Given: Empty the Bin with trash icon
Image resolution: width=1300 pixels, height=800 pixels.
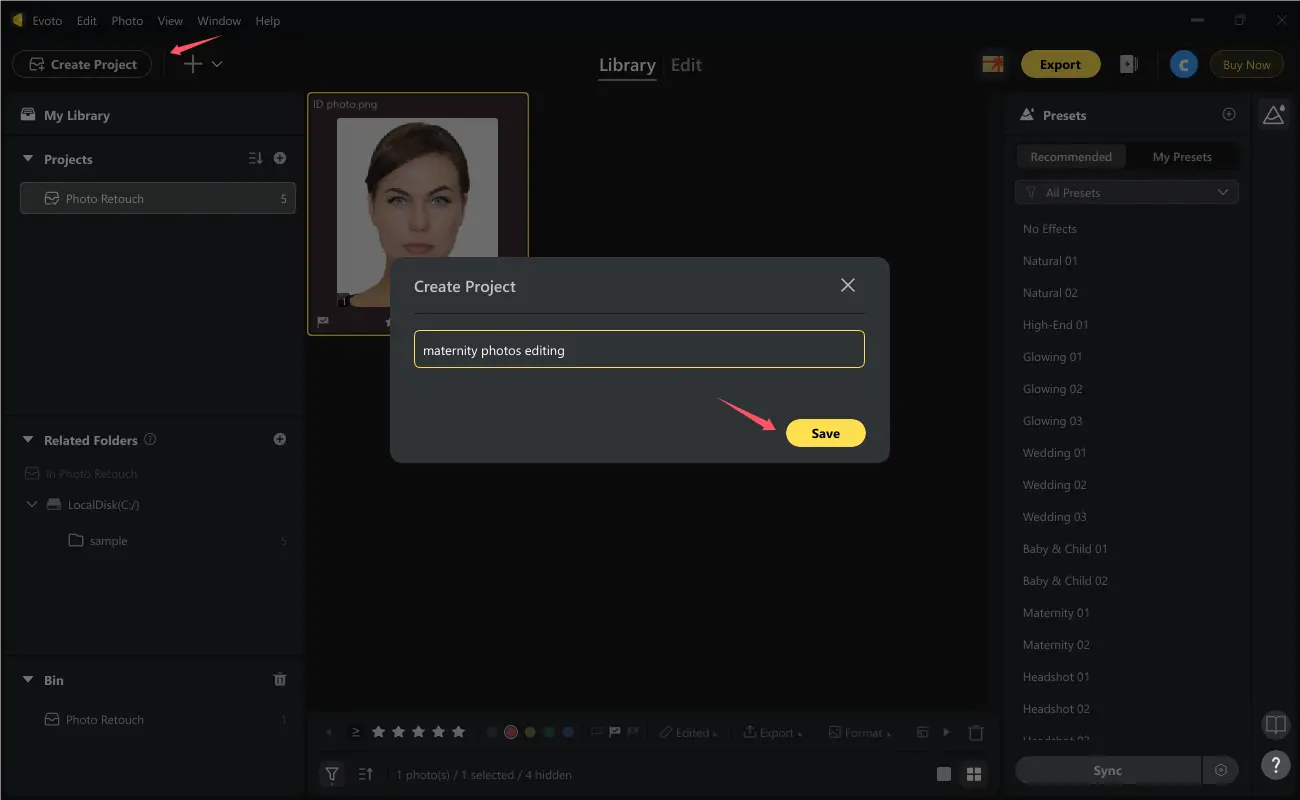Looking at the screenshot, I should 280,680.
